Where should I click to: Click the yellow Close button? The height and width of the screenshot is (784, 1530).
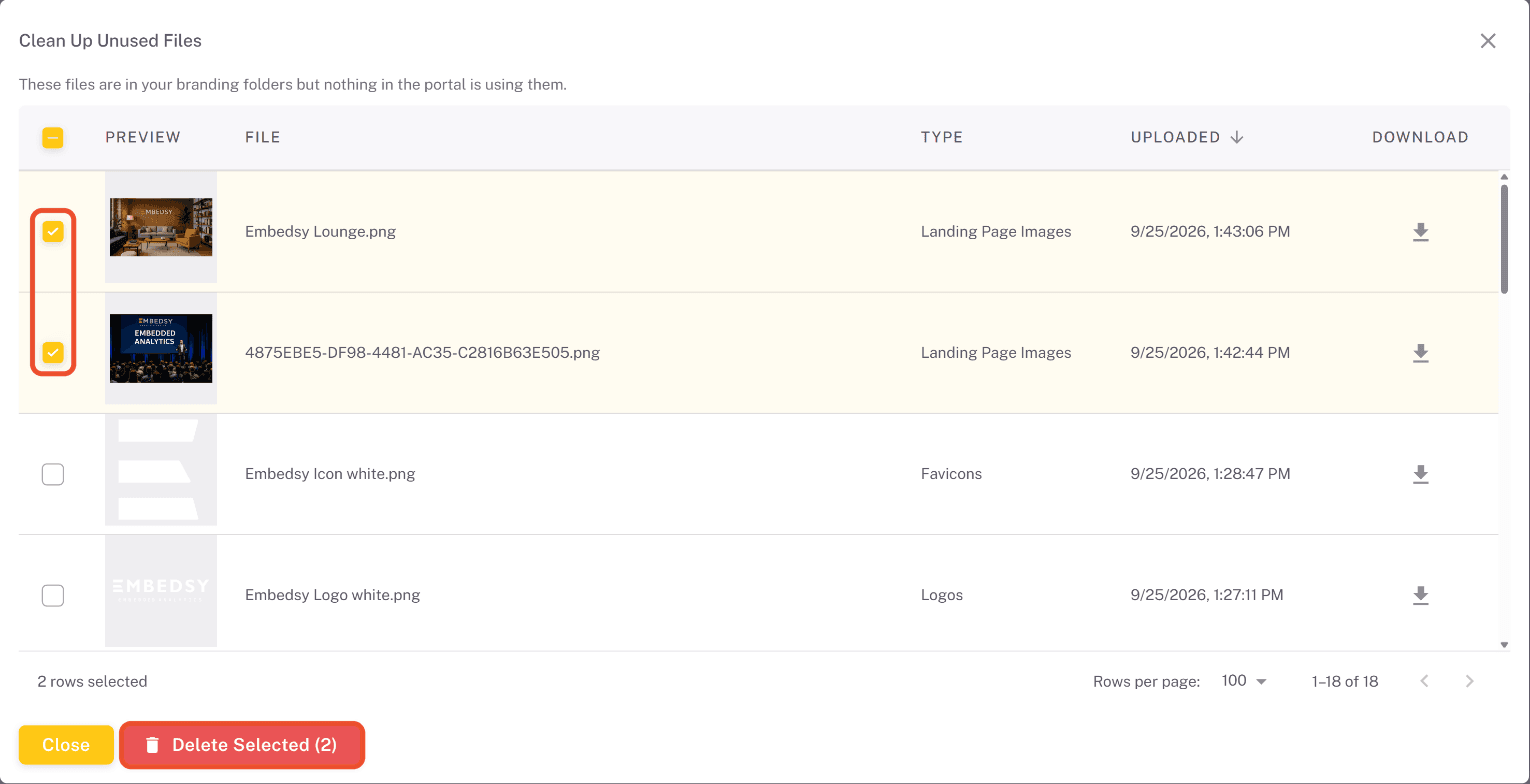66,745
